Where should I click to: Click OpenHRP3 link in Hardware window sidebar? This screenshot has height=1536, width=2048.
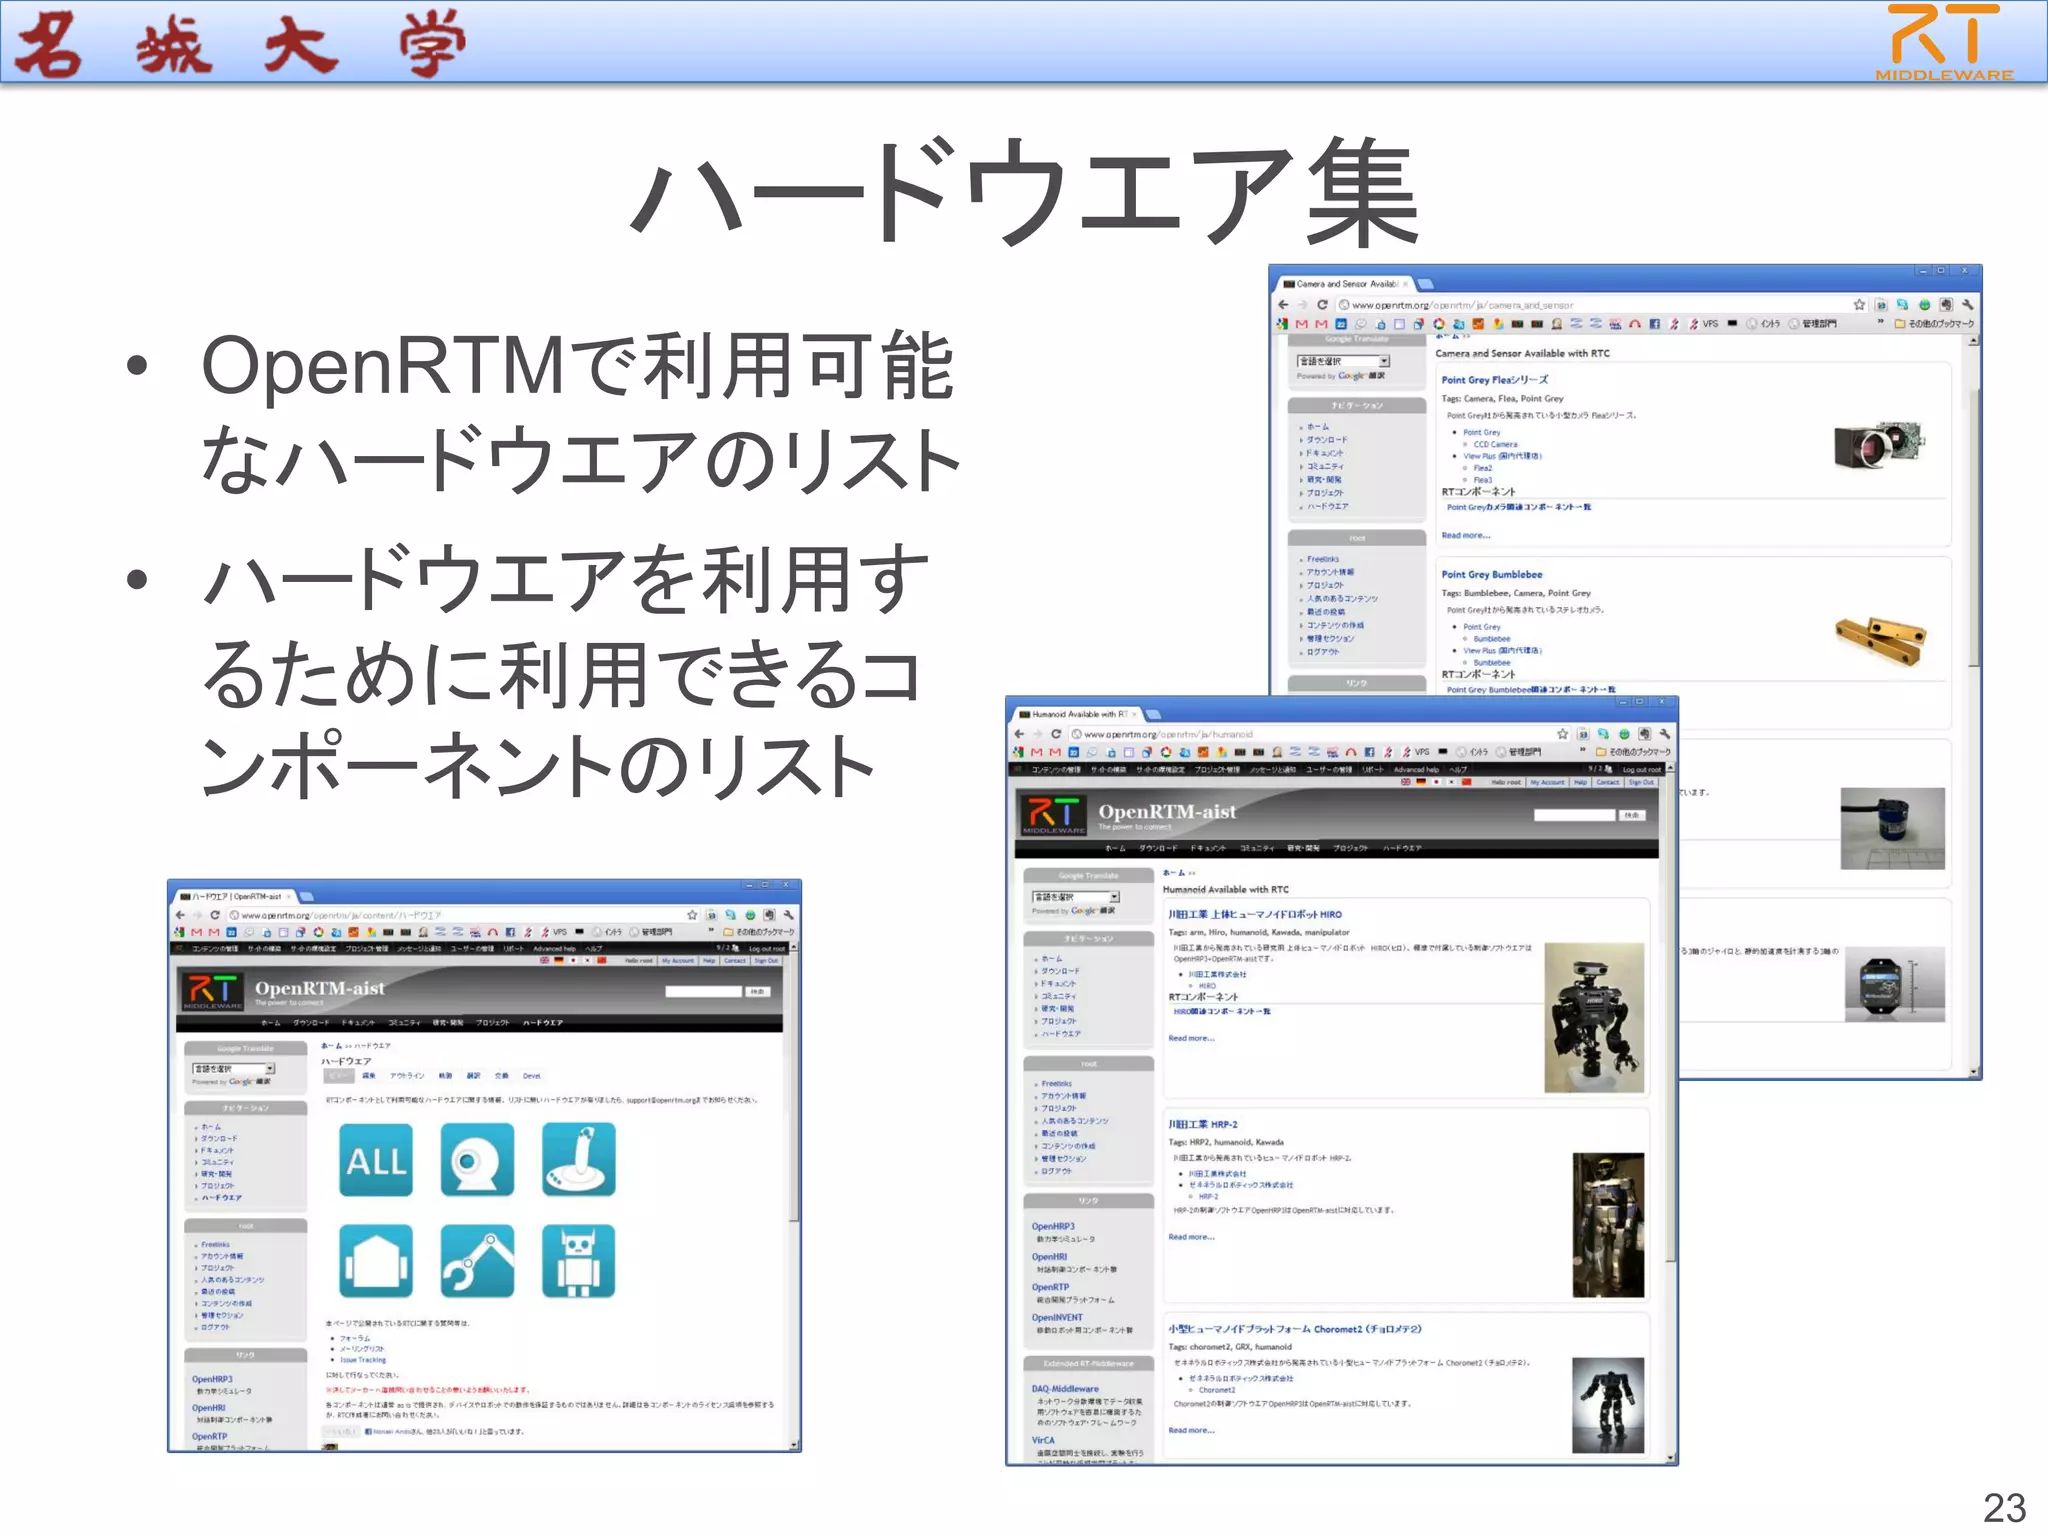pyautogui.click(x=212, y=1379)
